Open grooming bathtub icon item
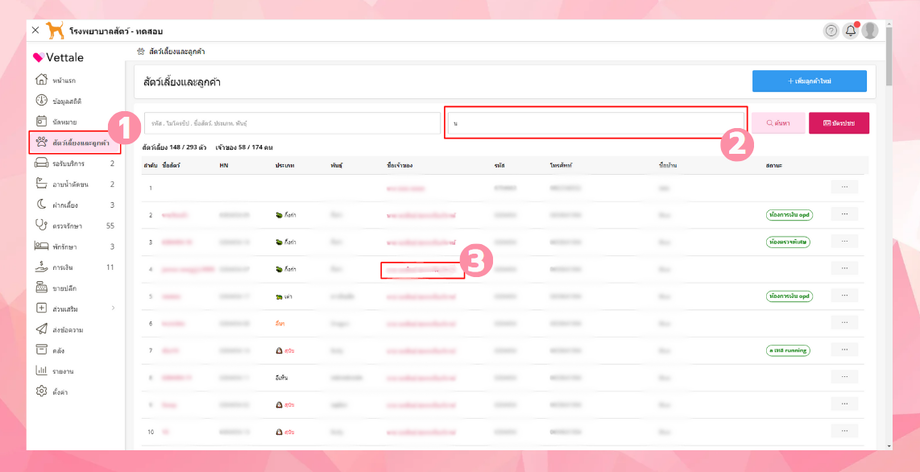Image resolution: width=920 pixels, height=472 pixels. (41, 184)
